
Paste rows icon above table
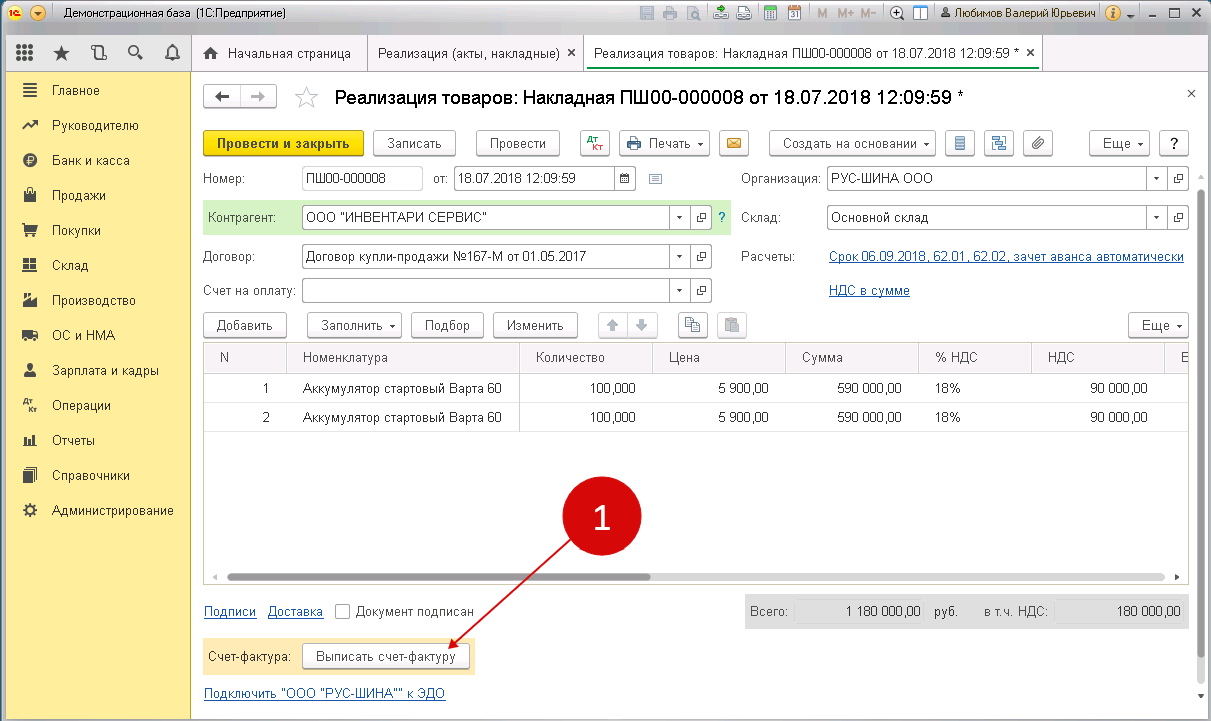[732, 325]
